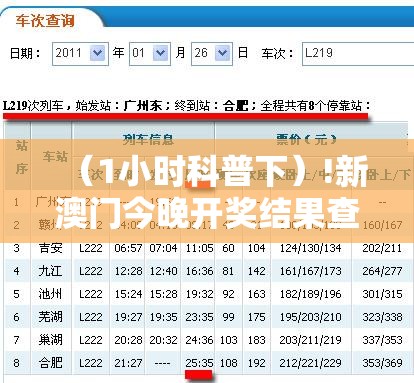Click soft seat price 183
414x383 pixels.
coord(256,340)
